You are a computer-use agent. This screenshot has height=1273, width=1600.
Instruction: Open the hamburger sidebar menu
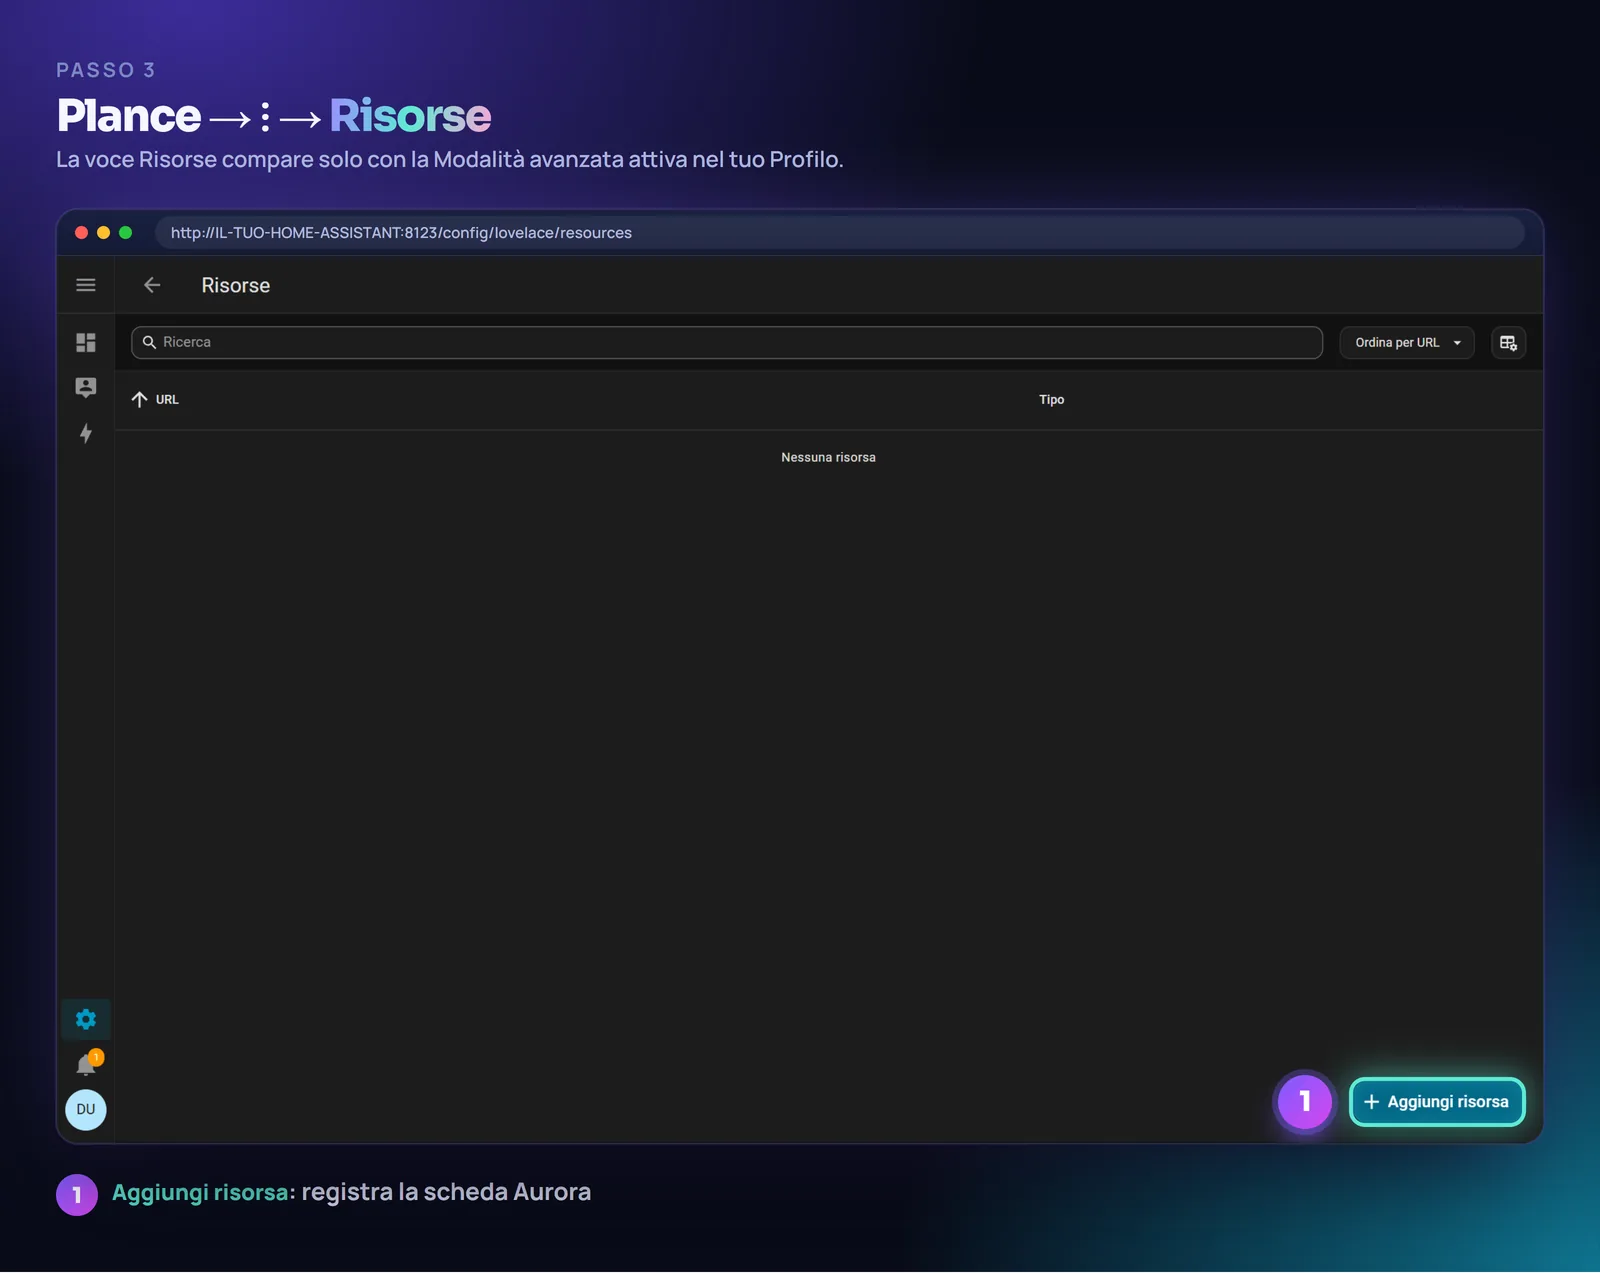coord(86,285)
